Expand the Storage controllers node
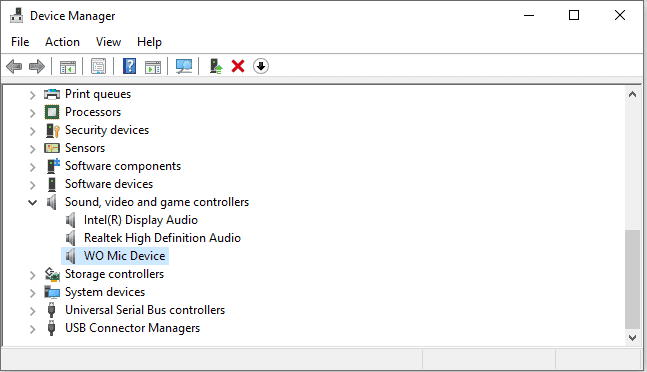 33,275
